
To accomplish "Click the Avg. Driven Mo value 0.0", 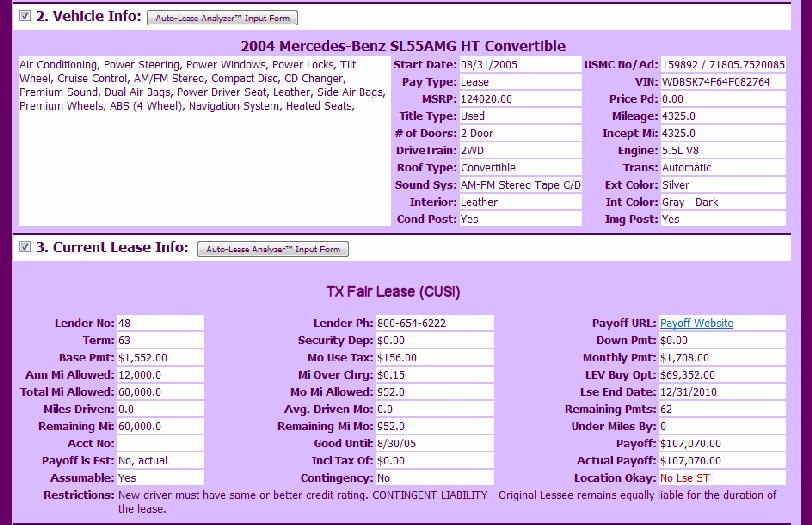I will click(x=434, y=409).
